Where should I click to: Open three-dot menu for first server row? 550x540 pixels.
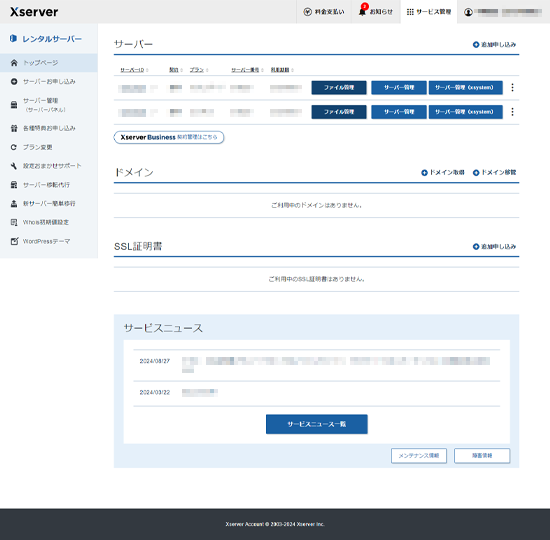(512, 87)
